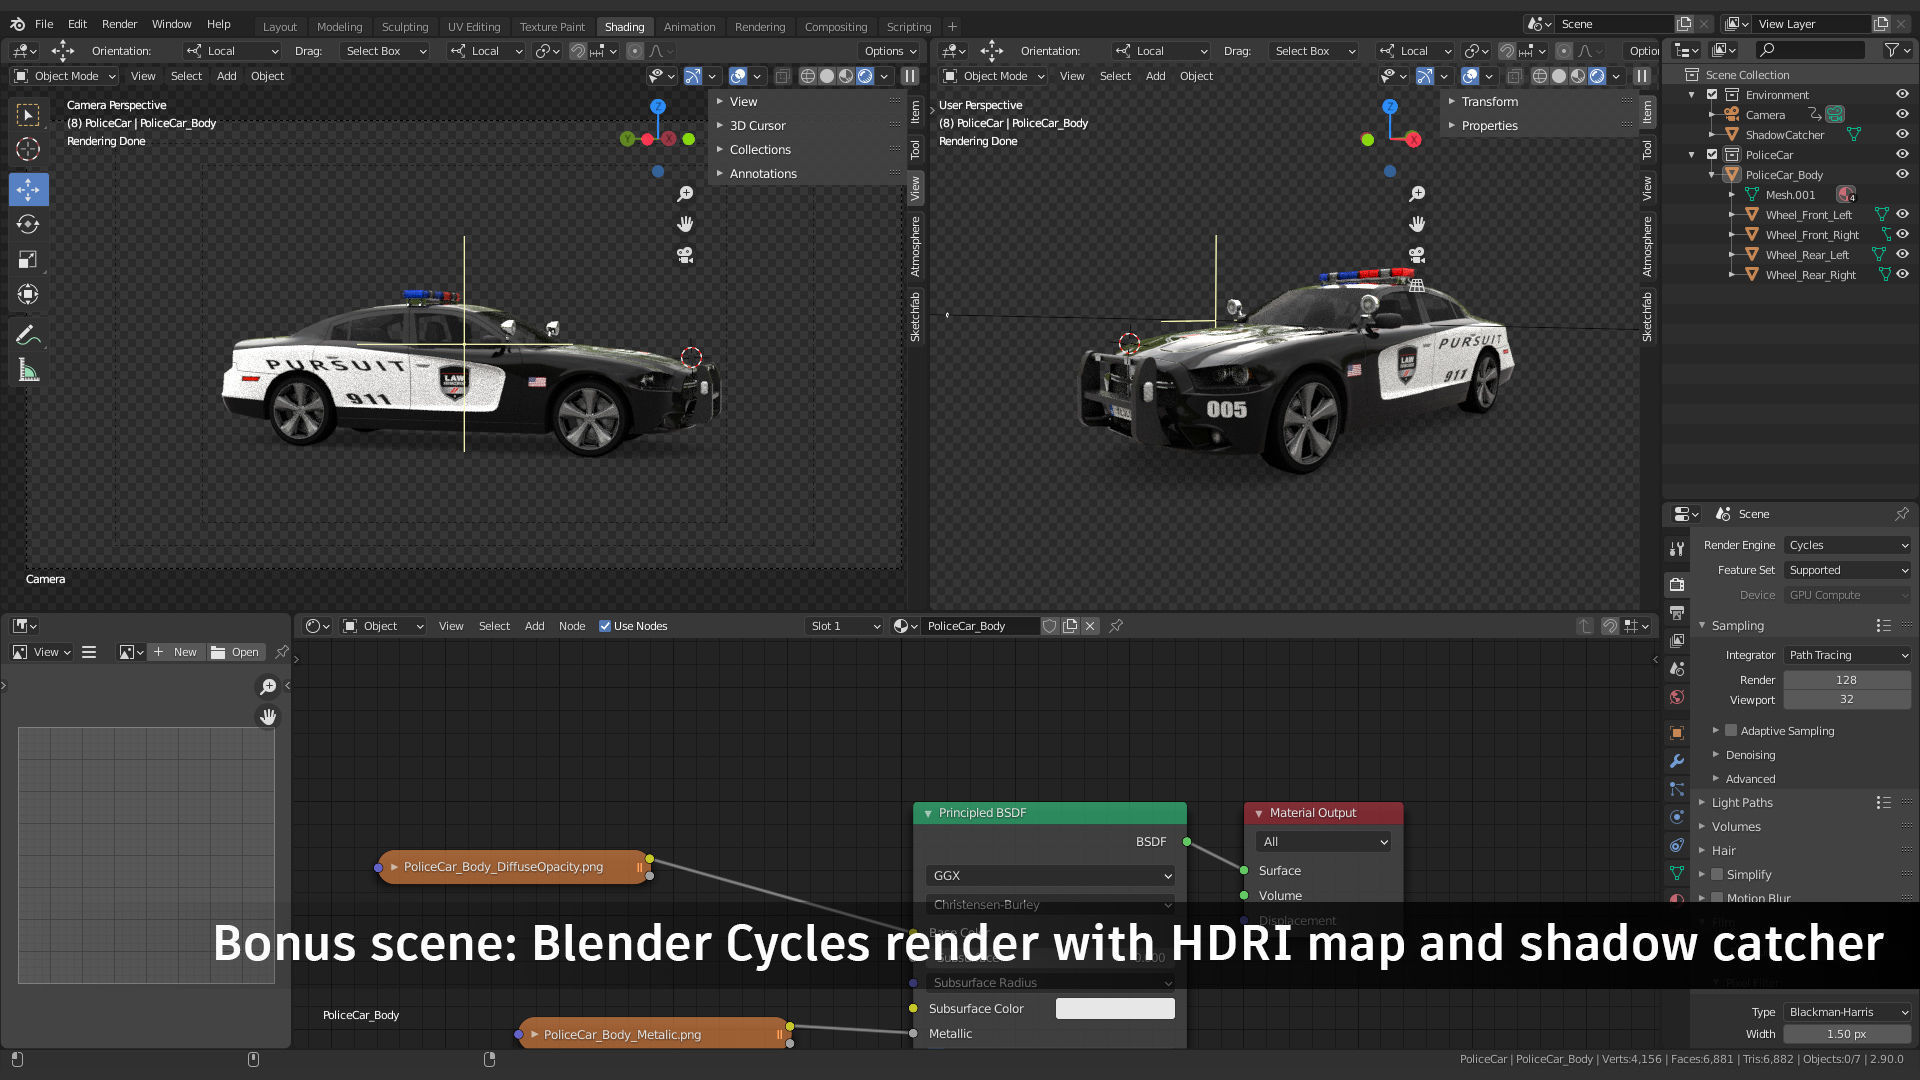Open Tool properties tab (wrench and screwdriver)
This screenshot has height=1080, width=1920.
pyautogui.click(x=1677, y=548)
